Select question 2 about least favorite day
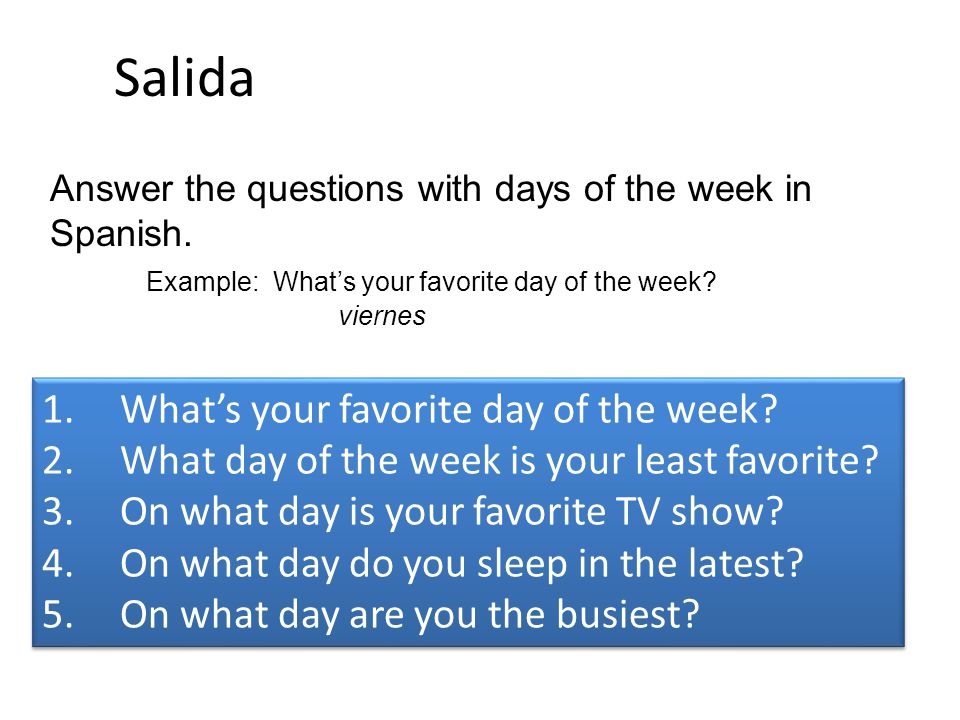Image resolution: width=960 pixels, height=720 pixels. coord(500,460)
